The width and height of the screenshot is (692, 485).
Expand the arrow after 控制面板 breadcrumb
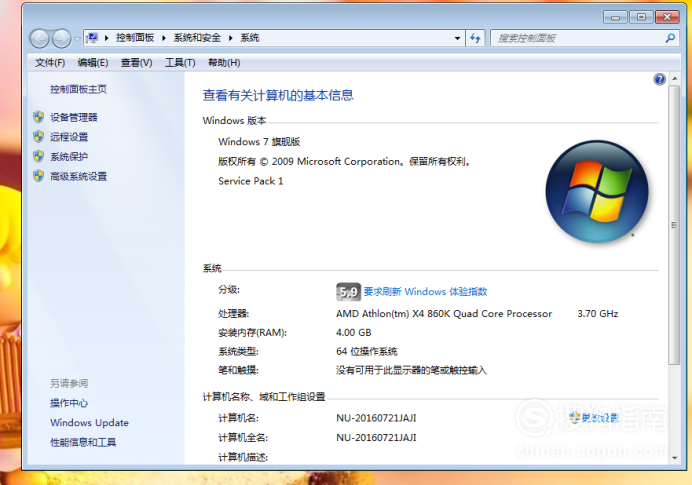click(x=164, y=38)
